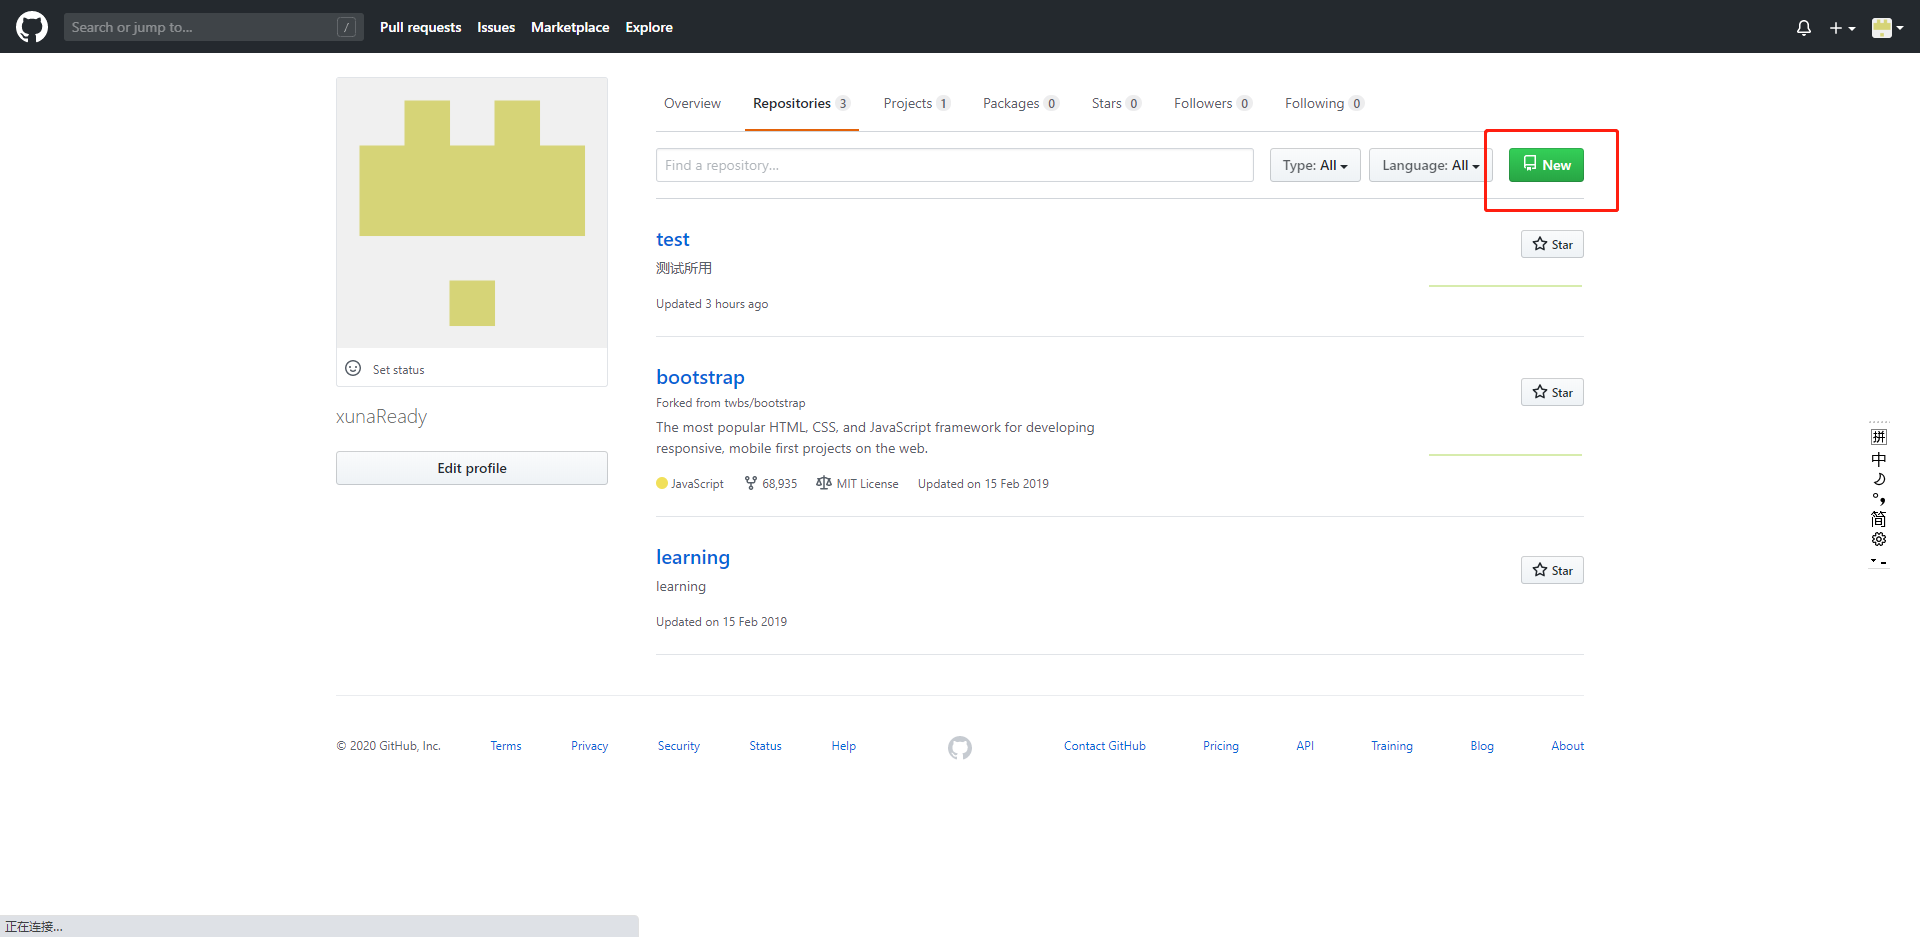Switch to the Overview tab
This screenshot has height=937, width=1920.
(x=692, y=104)
